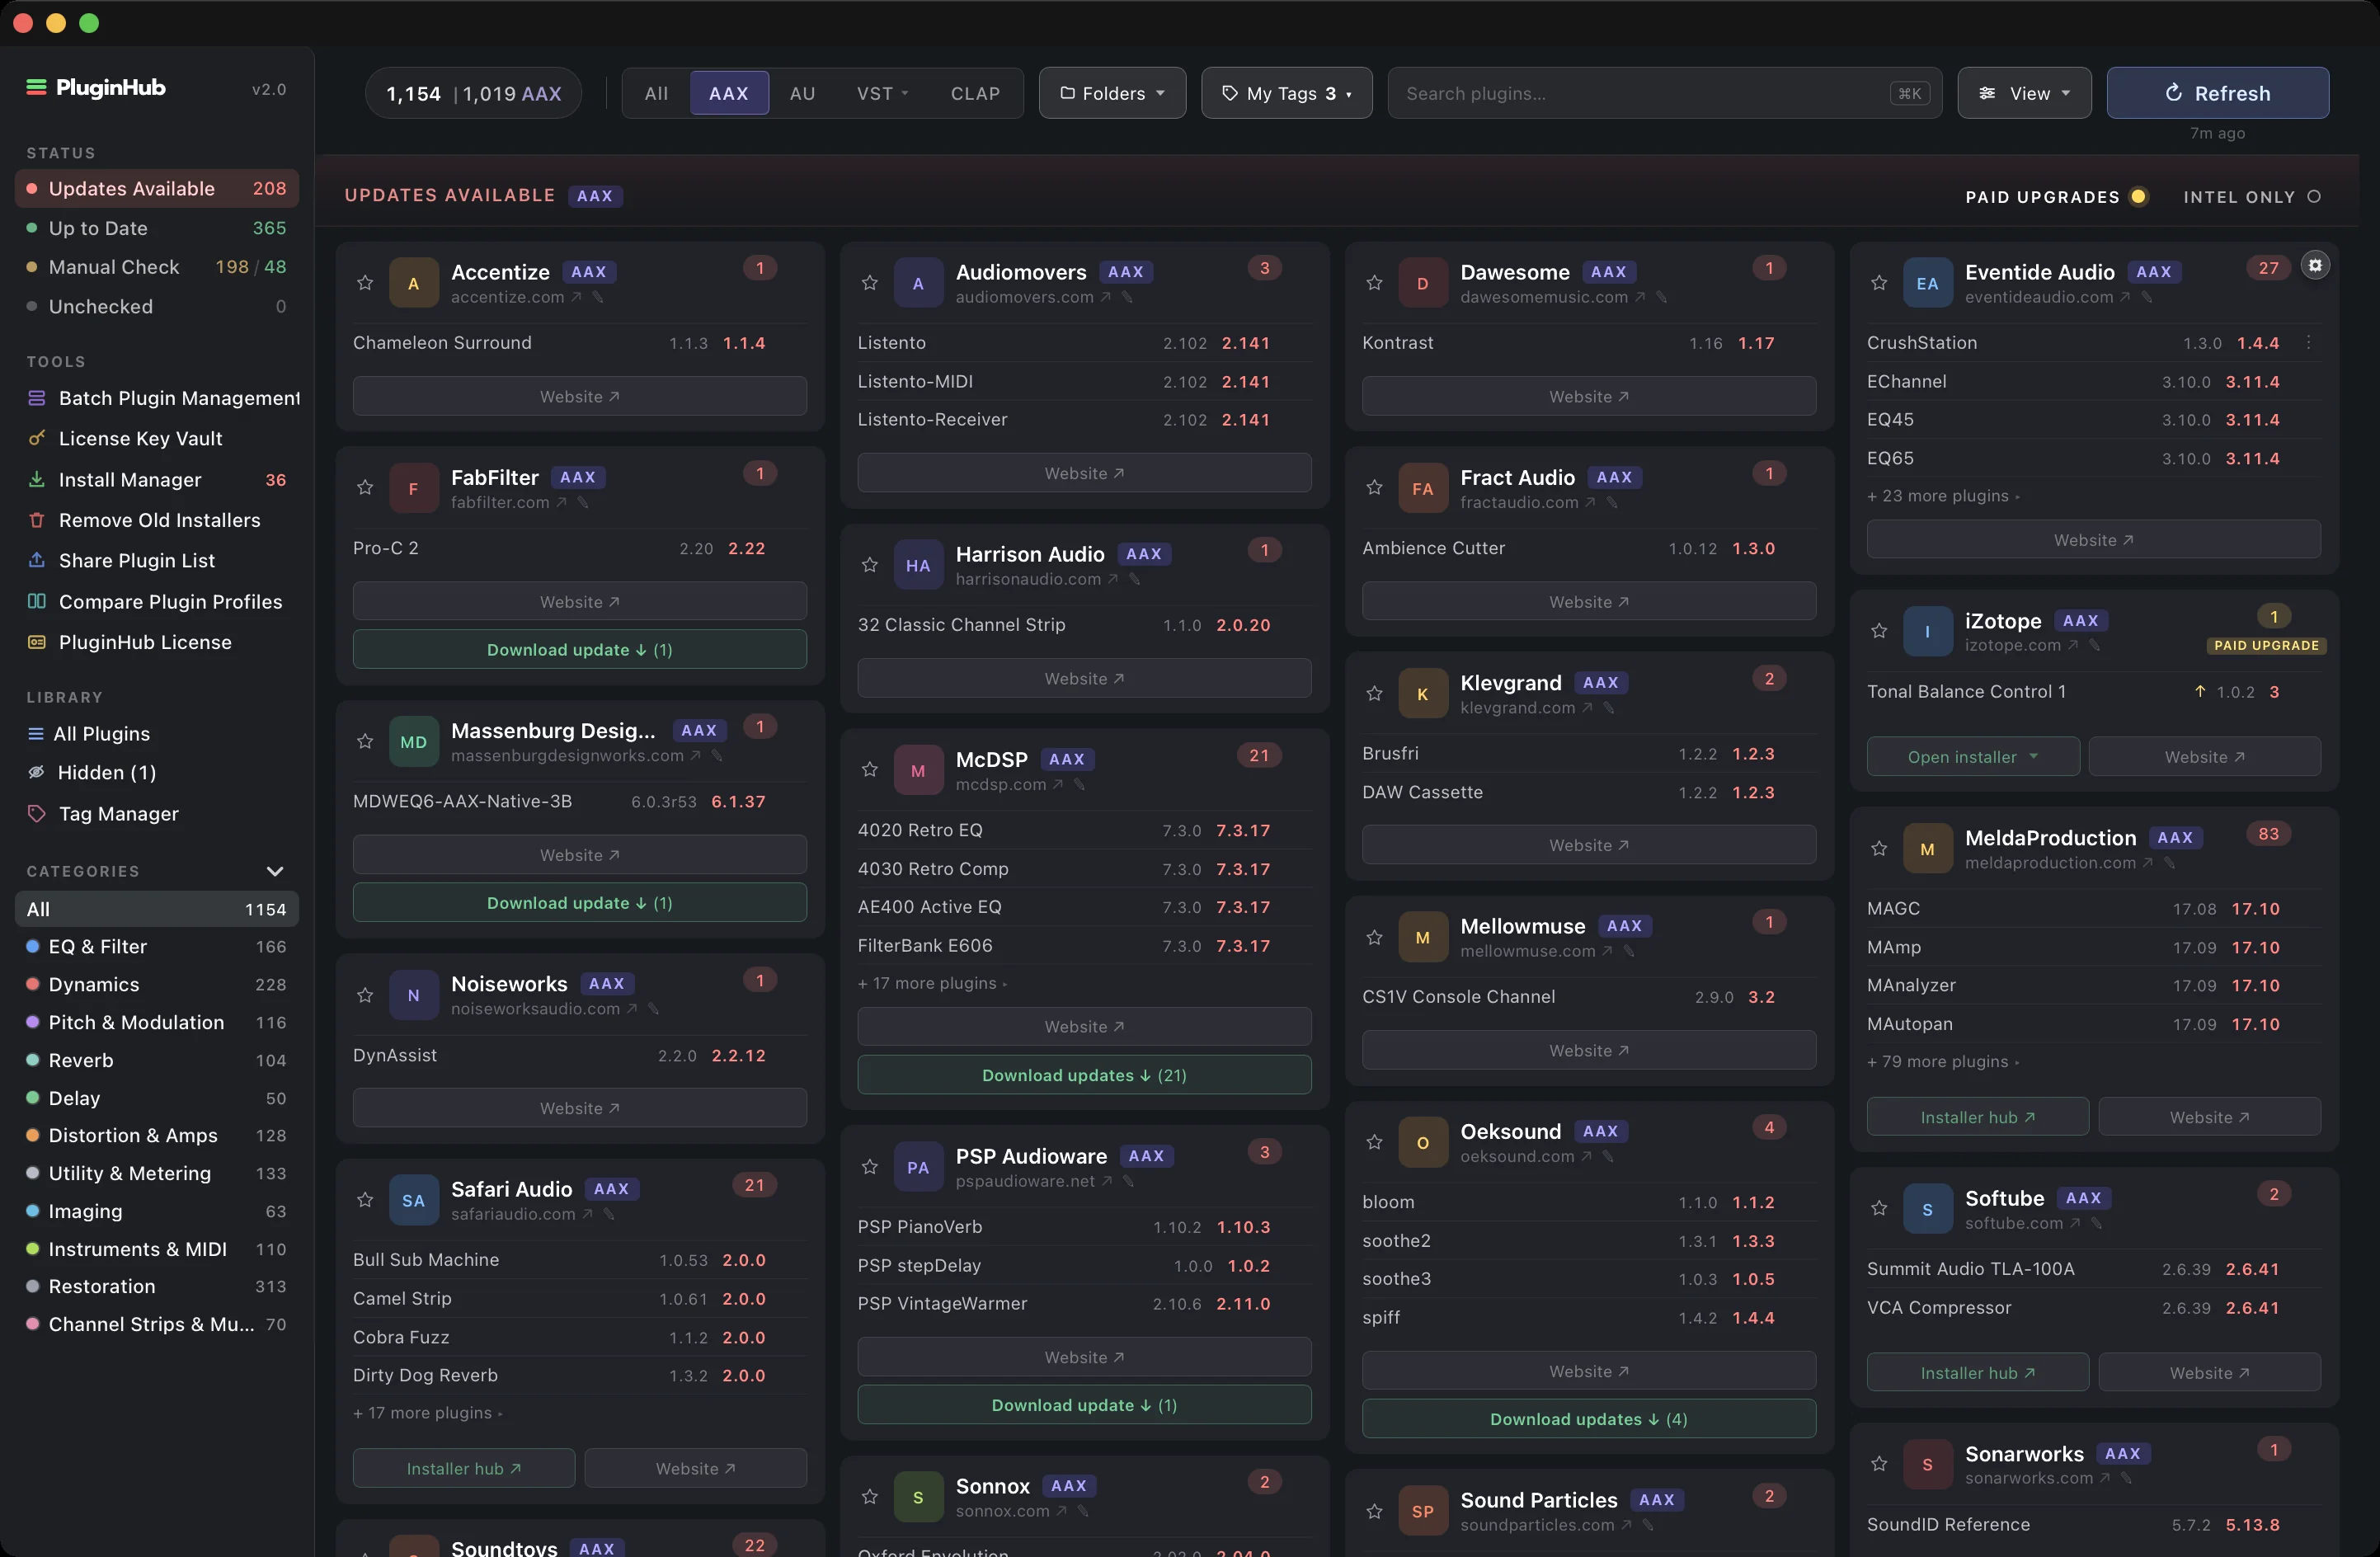This screenshot has height=1557, width=2380.
Task: Open the Folders dropdown
Action: [x=1112, y=93]
